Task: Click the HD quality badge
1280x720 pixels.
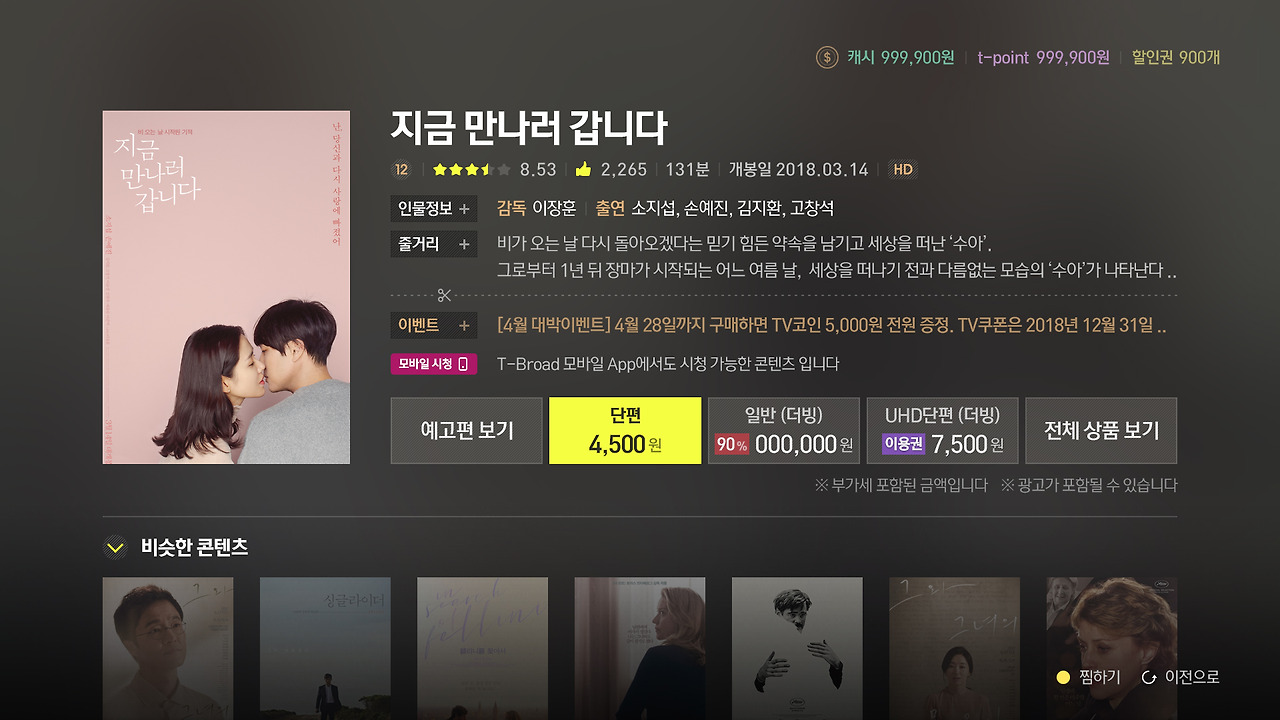Action: 903,169
